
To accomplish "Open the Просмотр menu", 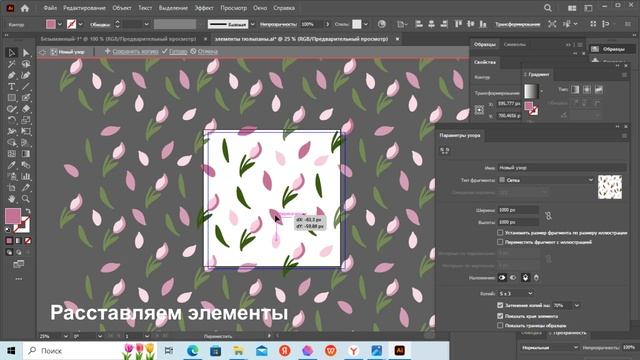I will [233, 8].
